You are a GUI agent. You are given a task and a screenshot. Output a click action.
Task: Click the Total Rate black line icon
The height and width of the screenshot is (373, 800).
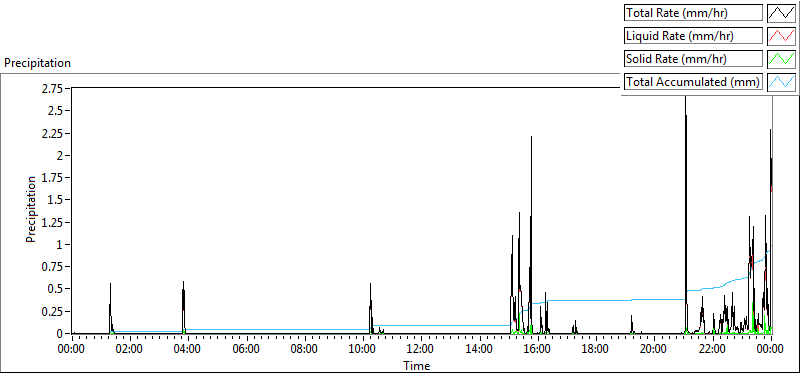(x=781, y=13)
